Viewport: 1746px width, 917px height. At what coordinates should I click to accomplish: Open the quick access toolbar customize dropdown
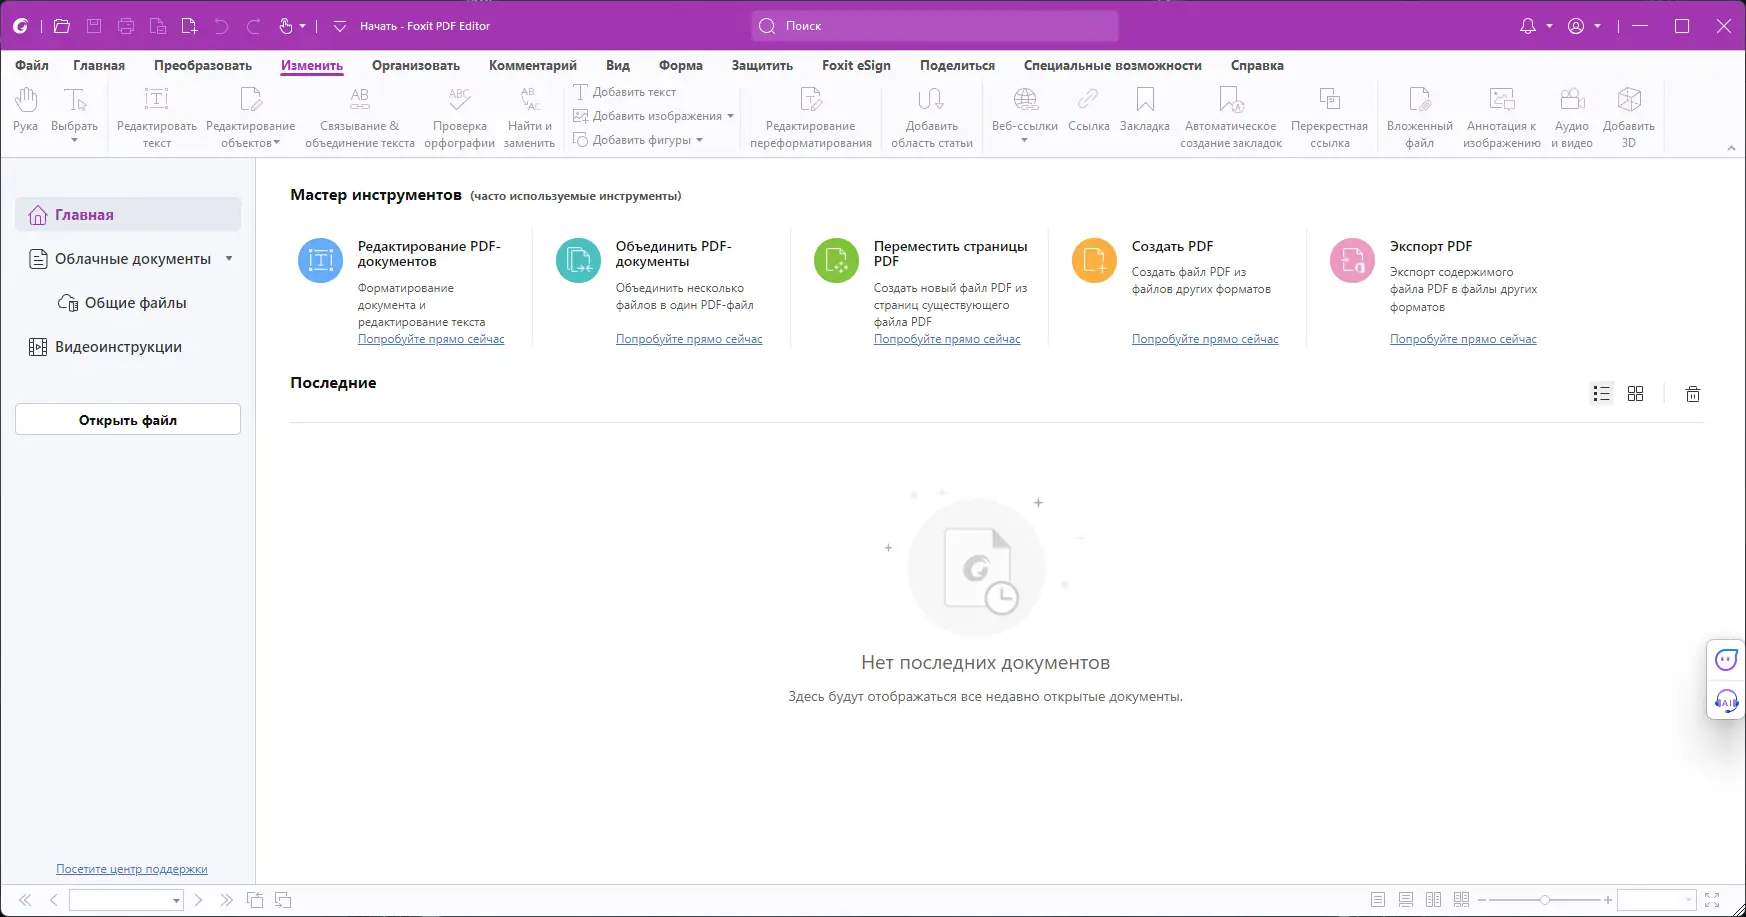click(x=340, y=26)
